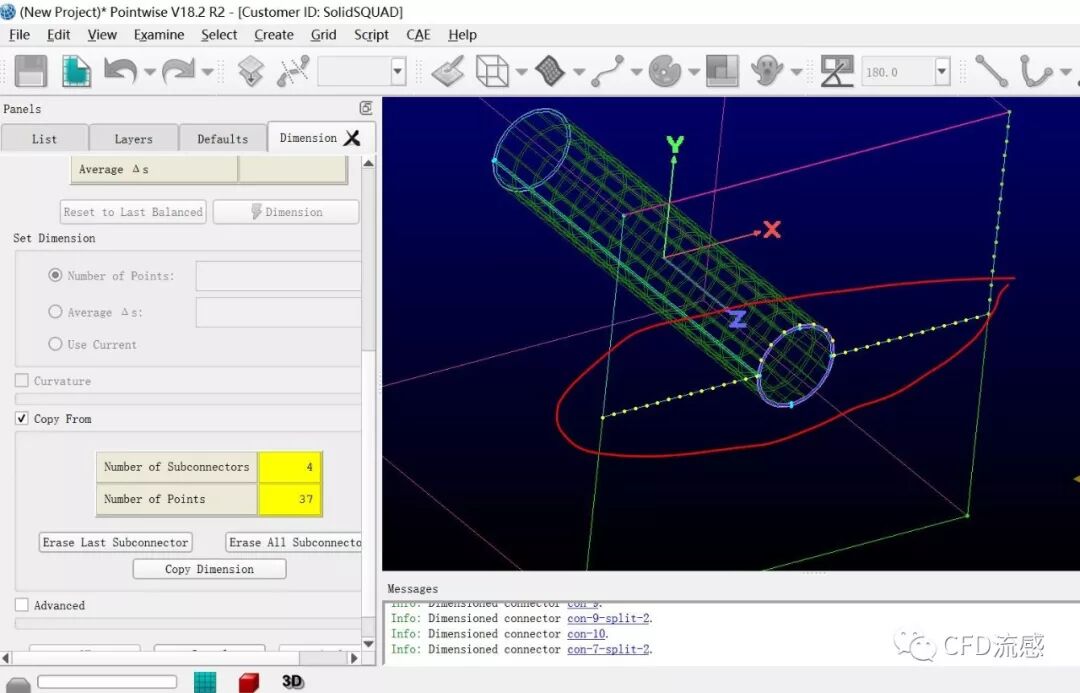The image size is (1080, 693).
Task: Click the Number of Points input field
Action: pos(278,276)
